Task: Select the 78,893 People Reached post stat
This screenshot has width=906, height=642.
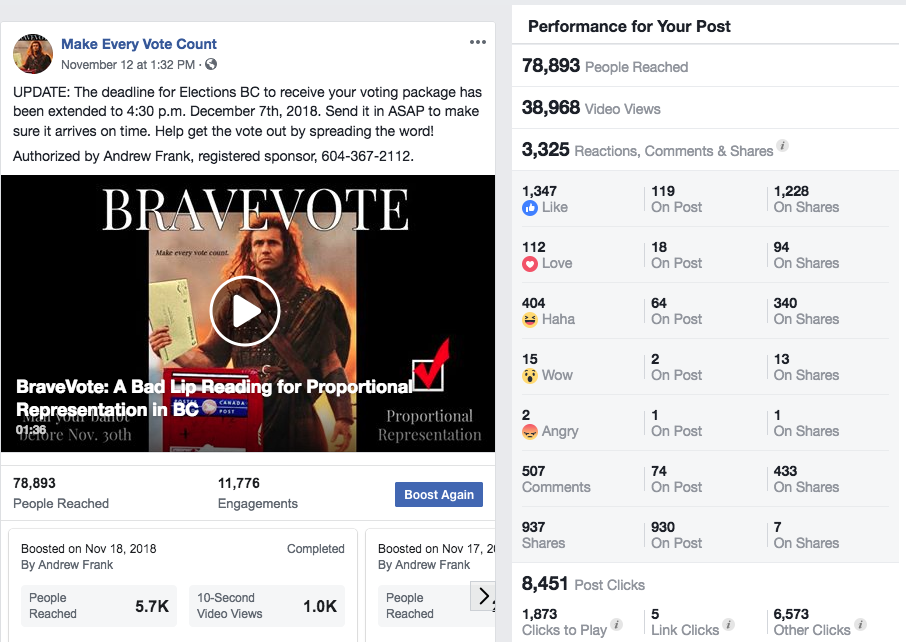Action: coord(61,493)
